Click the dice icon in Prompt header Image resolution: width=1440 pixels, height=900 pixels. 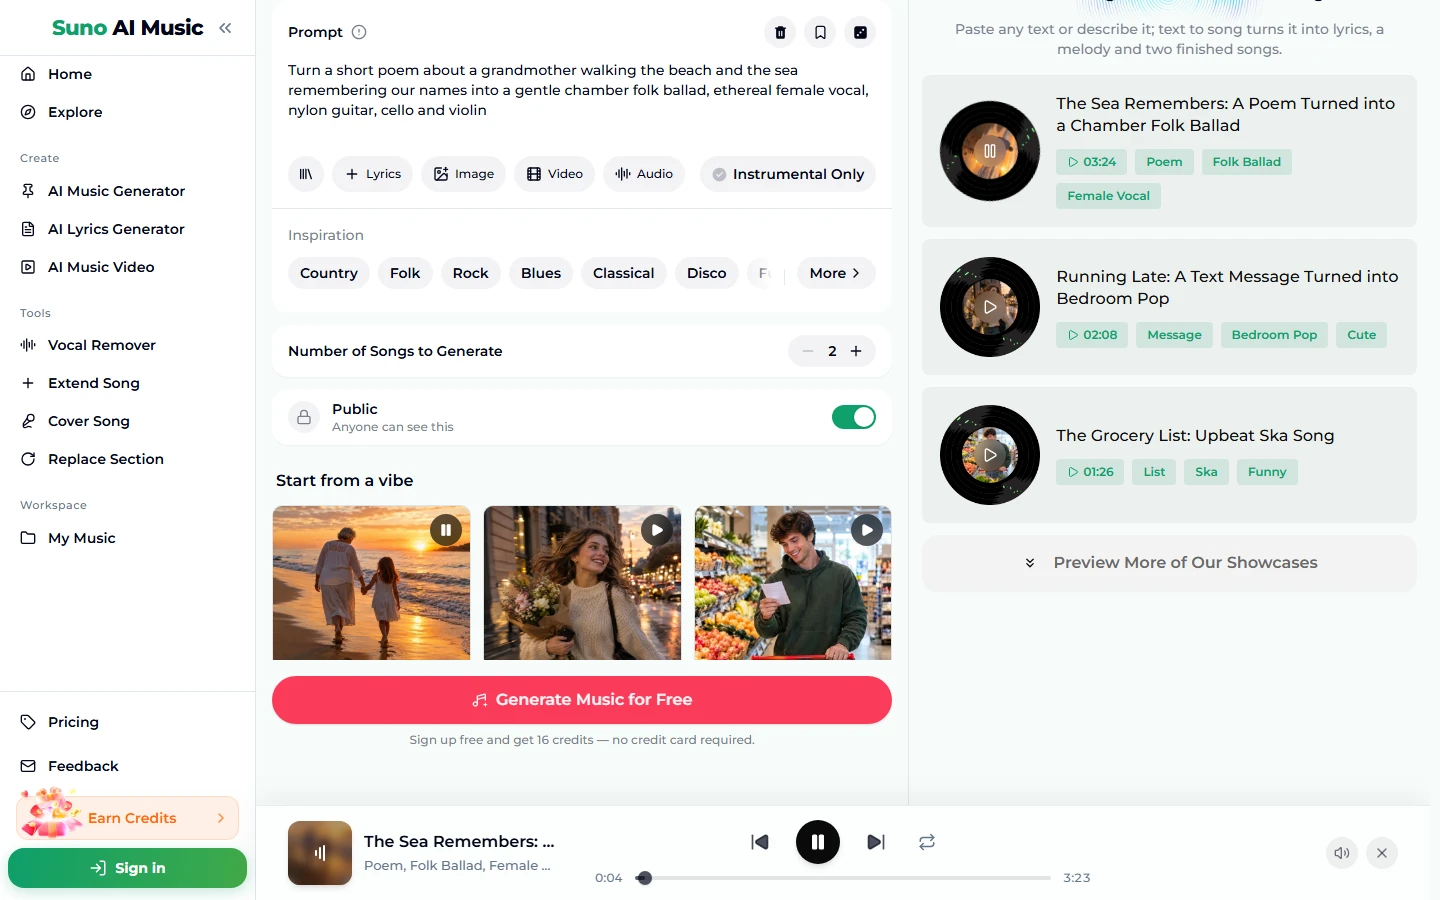point(860,32)
